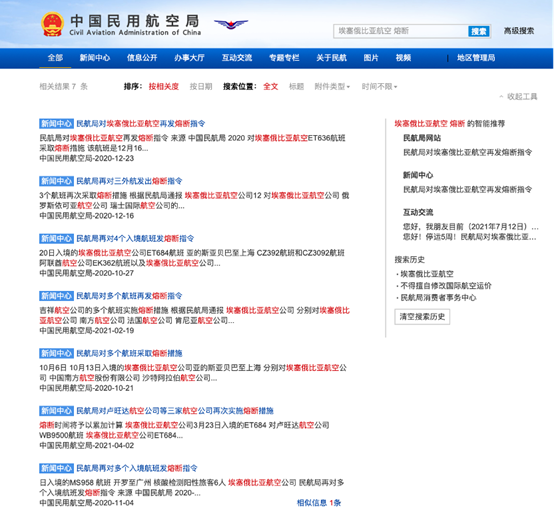
Task: Click date 中国民用航空局-2020-10-27
Action: pos(87,273)
